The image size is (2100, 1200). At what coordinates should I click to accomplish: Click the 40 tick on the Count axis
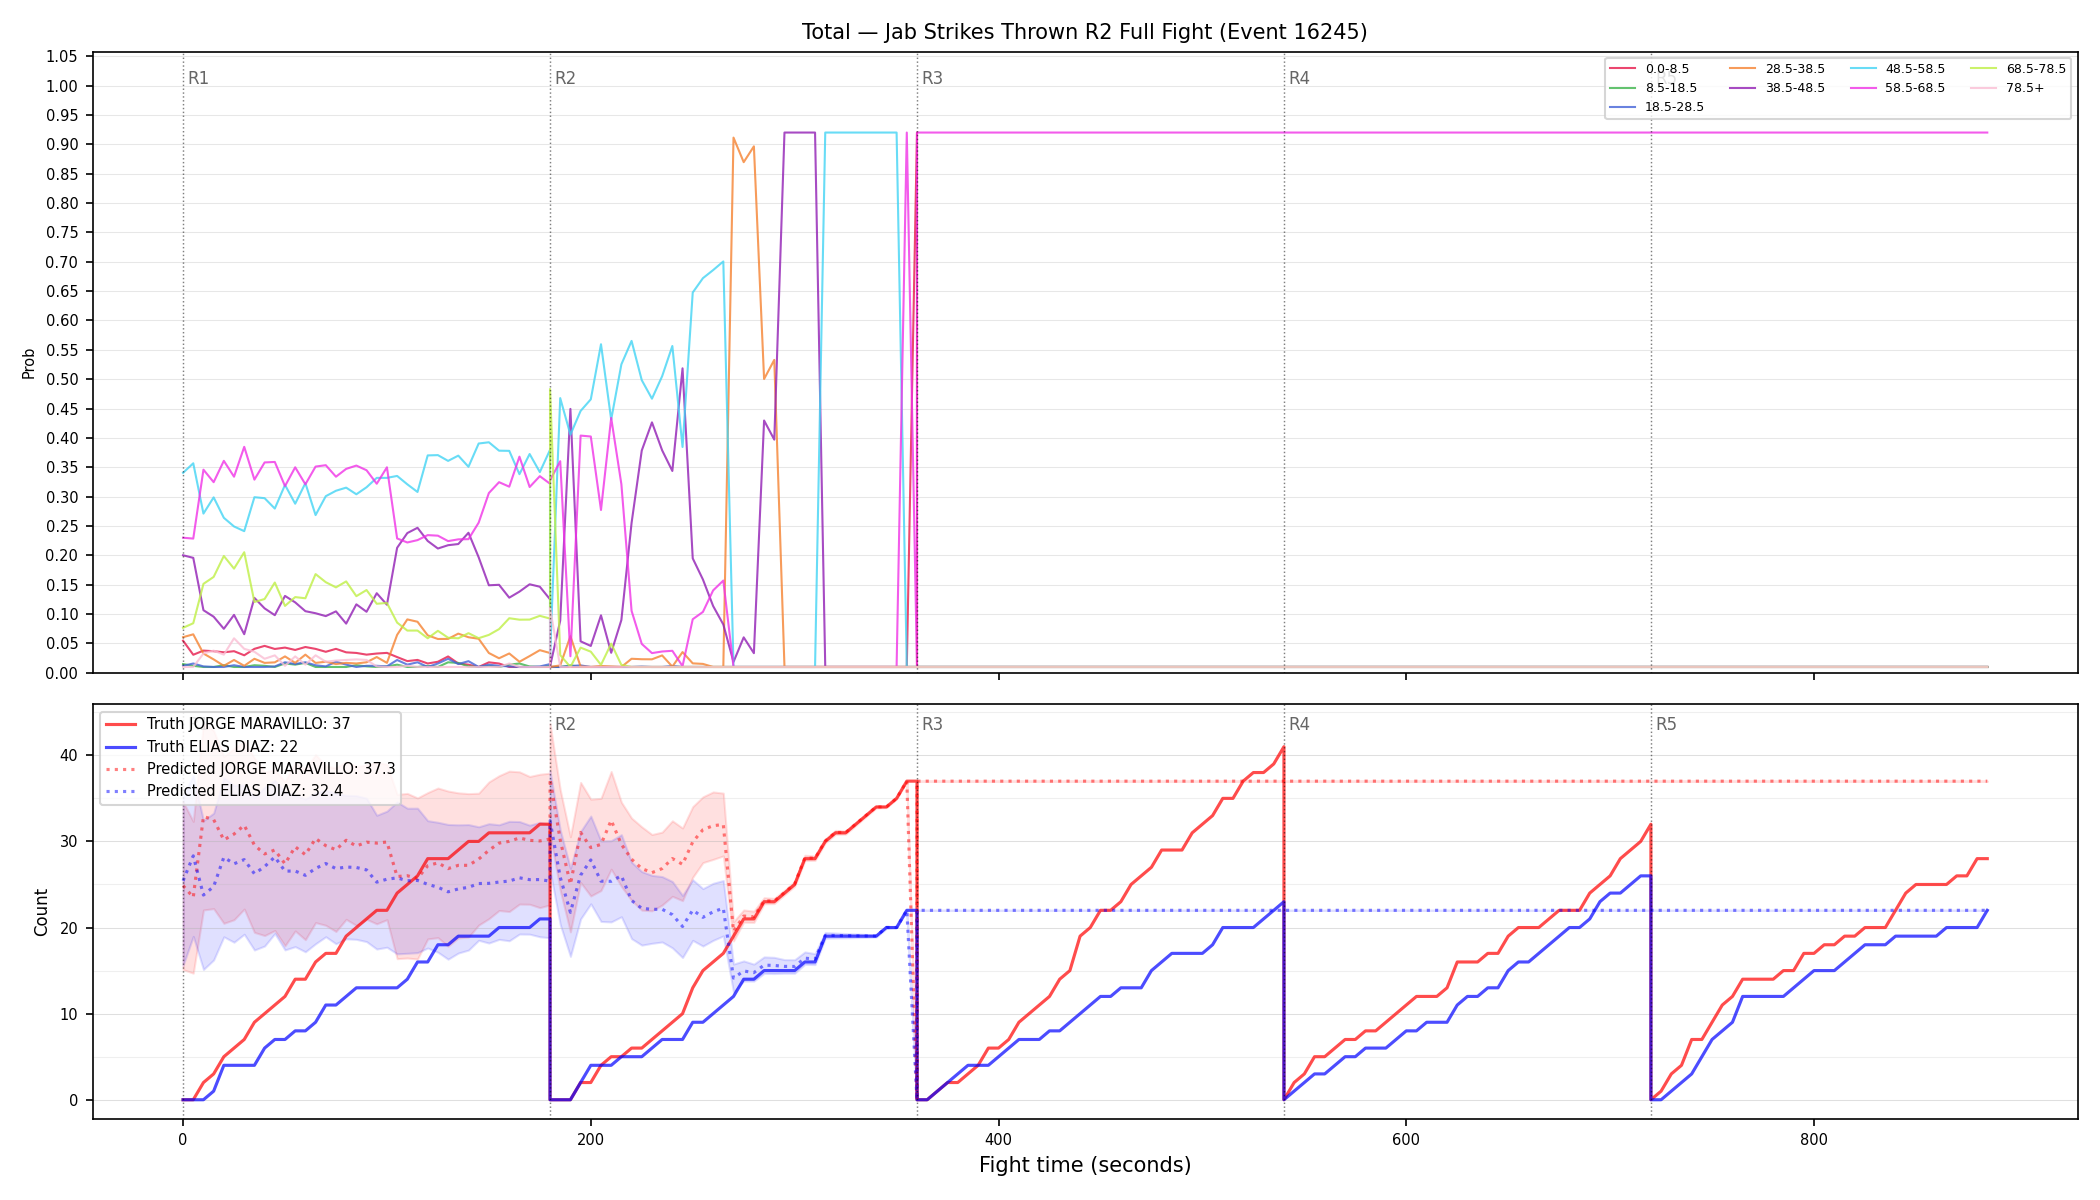click(x=69, y=756)
